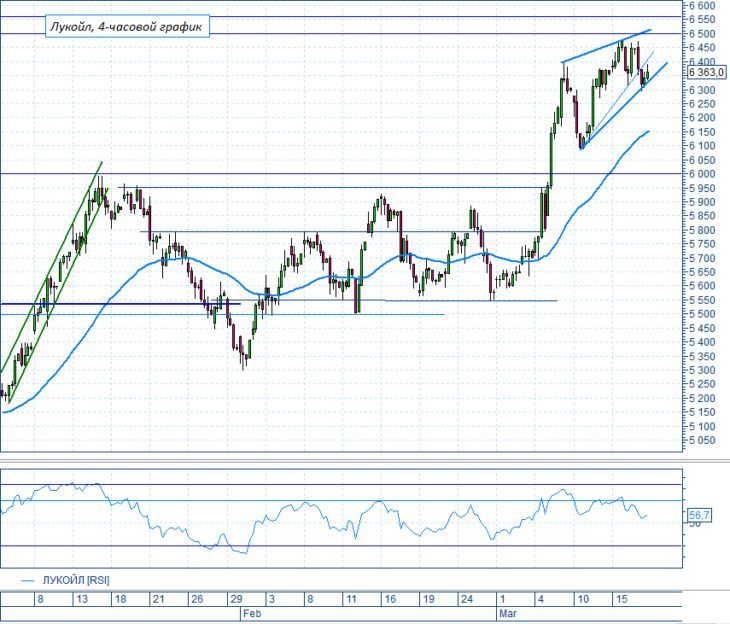Click the ЛУКОЙЛ [RSI] legend label

pyautogui.click(x=76, y=580)
